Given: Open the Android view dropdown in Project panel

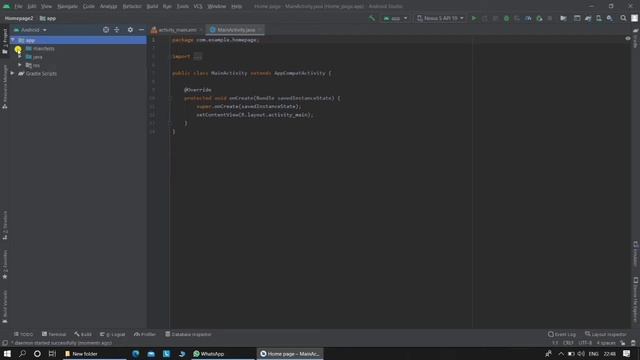Looking at the screenshot, I should (x=30, y=30).
